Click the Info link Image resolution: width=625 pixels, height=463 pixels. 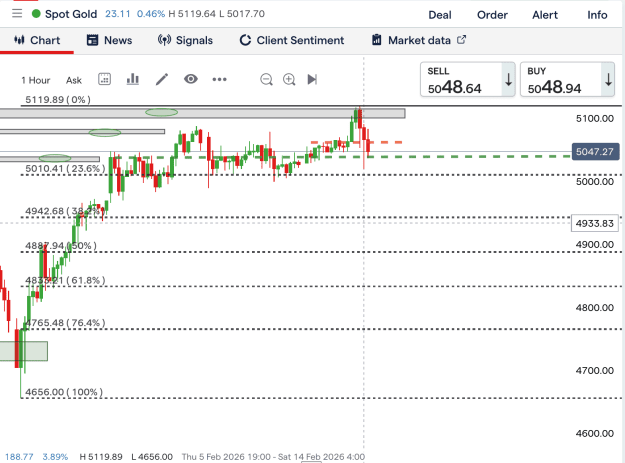(x=597, y=15)
